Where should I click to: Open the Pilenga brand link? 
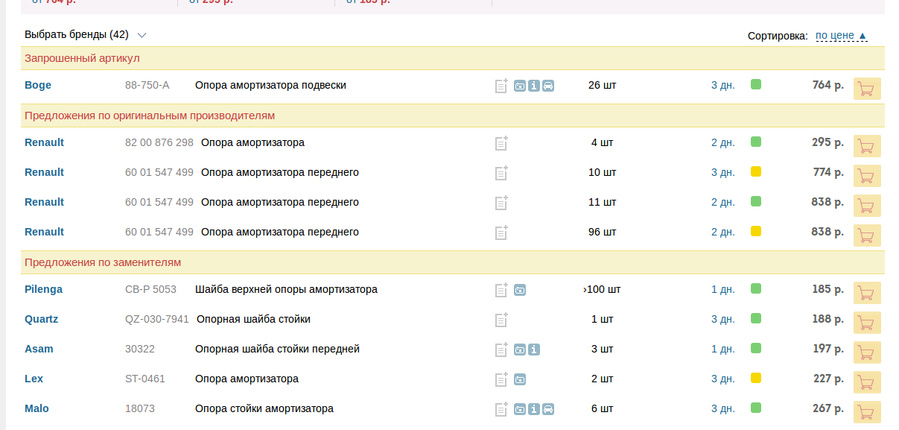pos(44,290)
